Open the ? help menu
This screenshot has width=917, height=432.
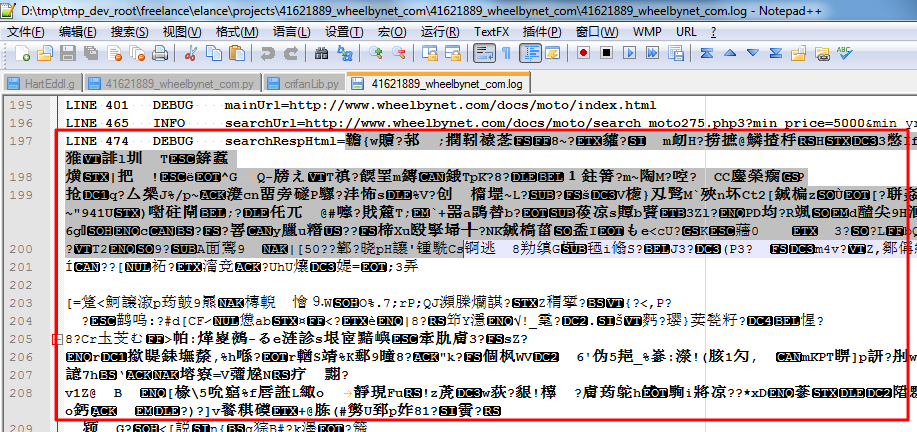coord(713,31)
